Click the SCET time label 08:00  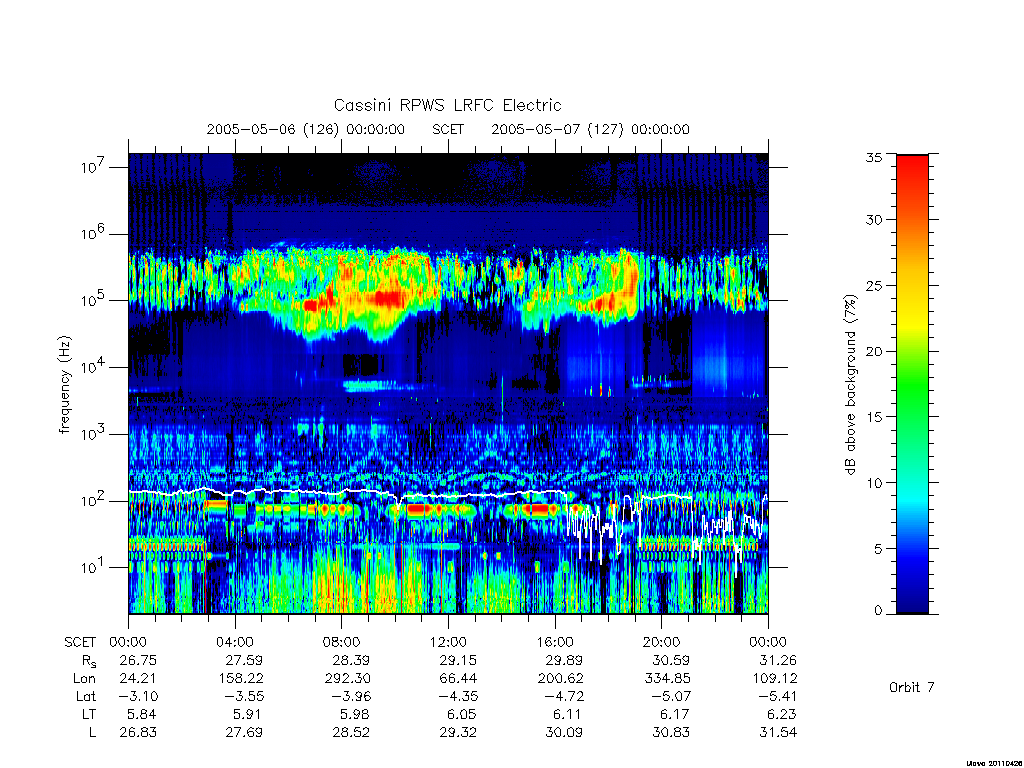click(x=341, y=642)
